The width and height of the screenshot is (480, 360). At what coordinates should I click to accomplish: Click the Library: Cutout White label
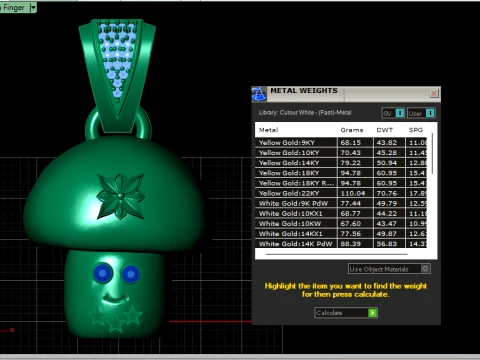[x=305, y=113]
